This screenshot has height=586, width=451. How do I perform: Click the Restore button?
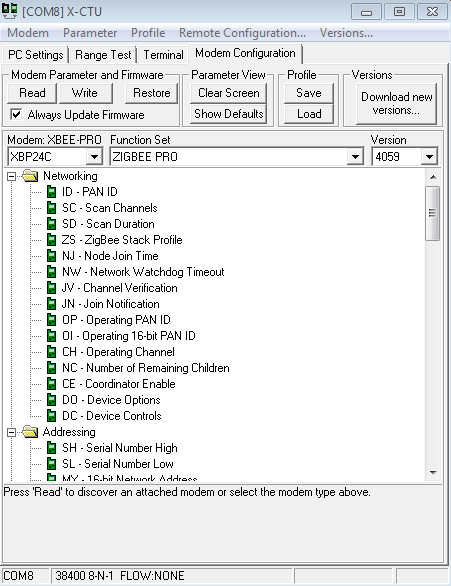pos(152,93)
